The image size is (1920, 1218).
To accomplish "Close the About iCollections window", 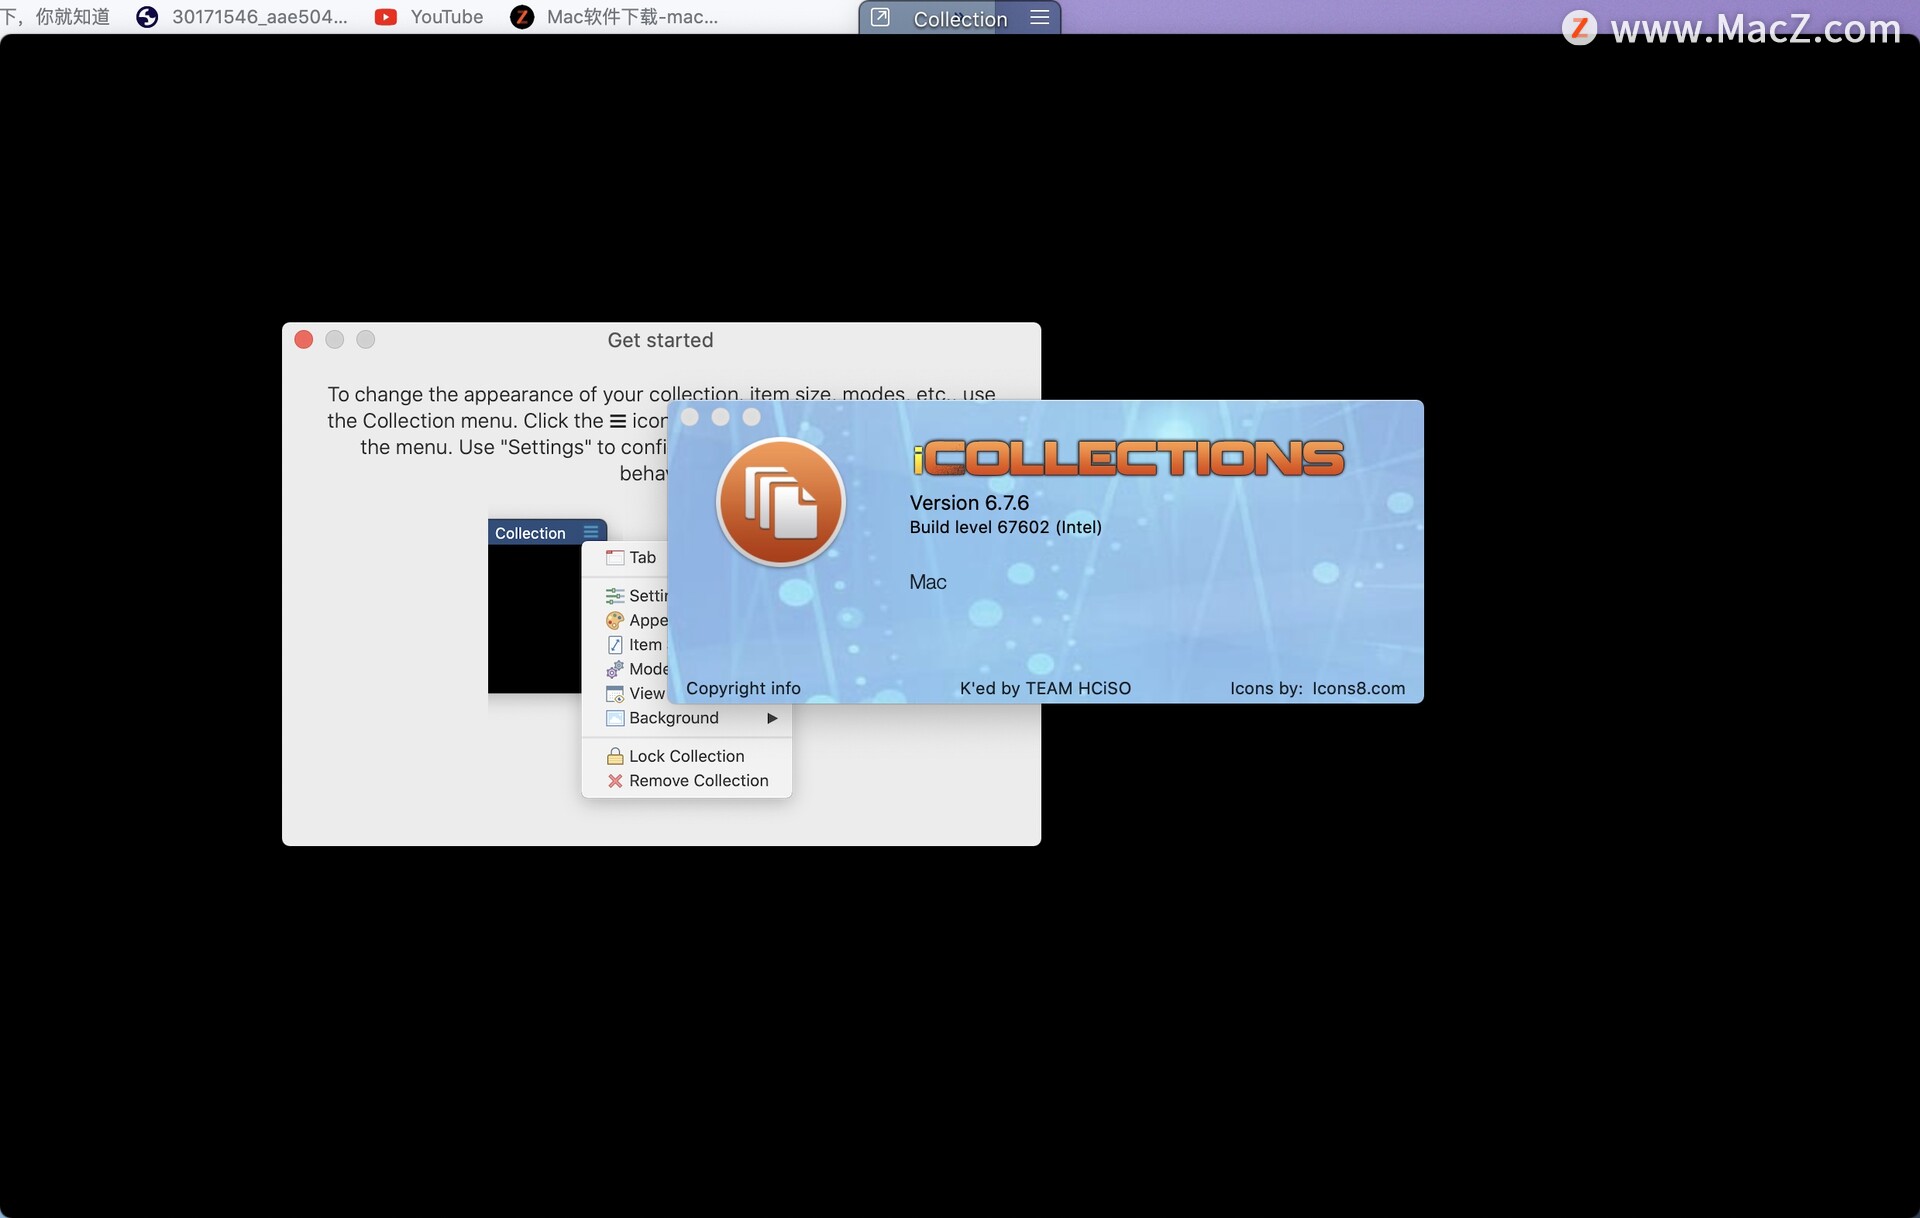I will (689, 417).
